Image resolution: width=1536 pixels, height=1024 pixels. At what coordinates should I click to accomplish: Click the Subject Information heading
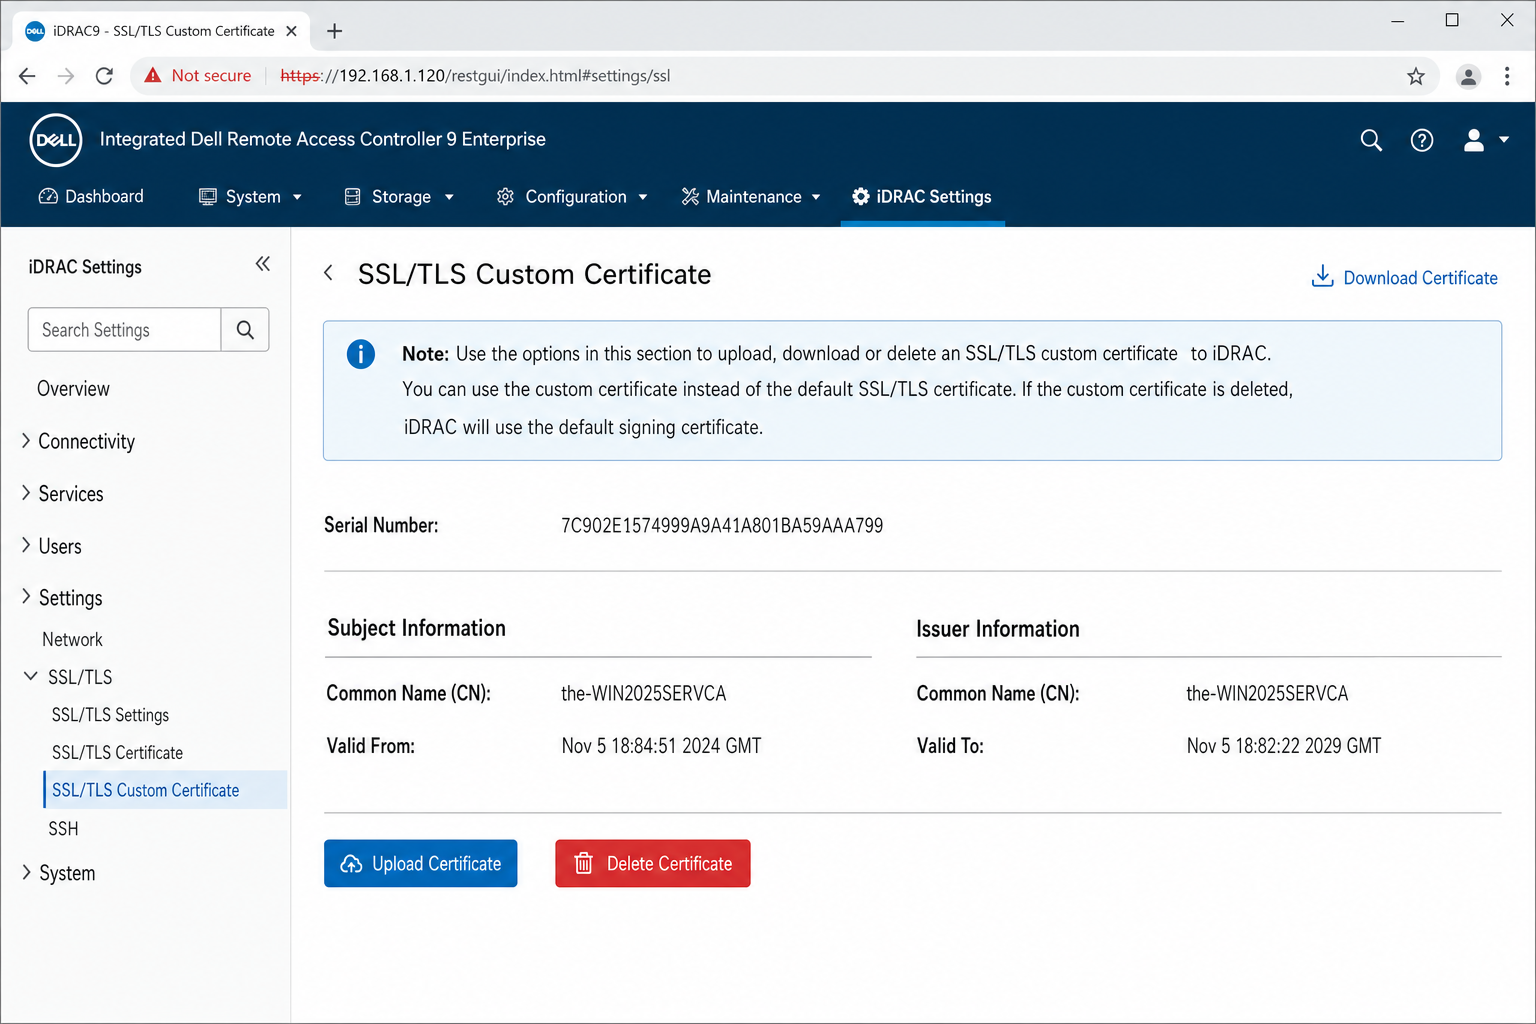coord(416,628)
